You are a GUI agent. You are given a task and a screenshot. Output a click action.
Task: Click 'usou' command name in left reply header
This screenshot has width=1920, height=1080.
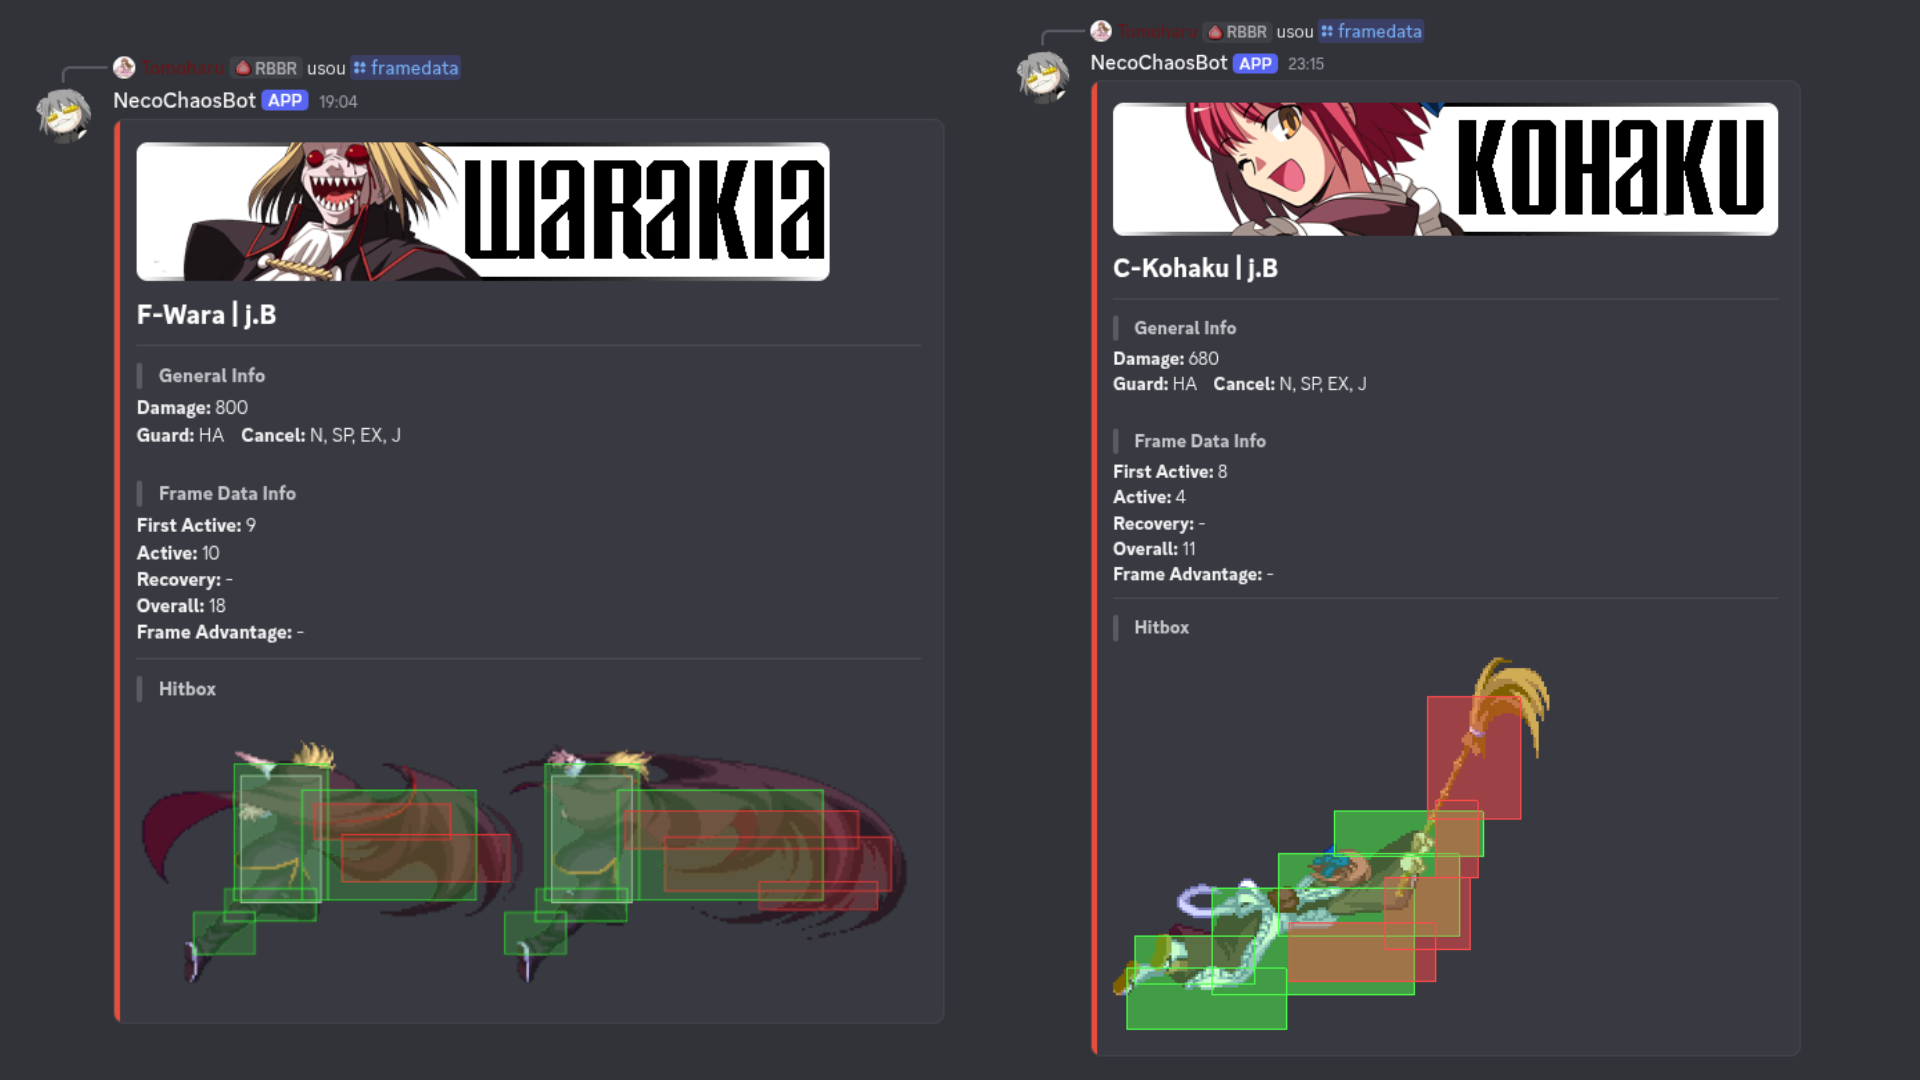pyautogui.click(x=326, y=68)
